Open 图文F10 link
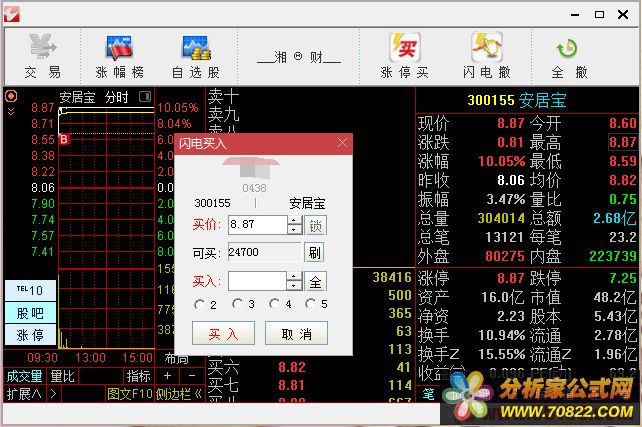Image resolution: width=642 pixels, height=427 pixels. 130,394
